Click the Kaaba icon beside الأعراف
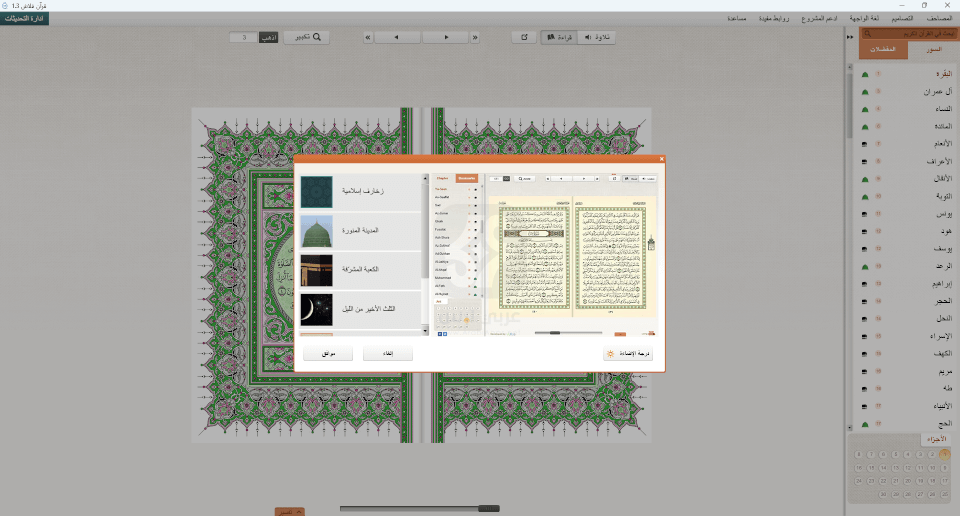This screenshot has width=960, height=516. coord(865,162)
